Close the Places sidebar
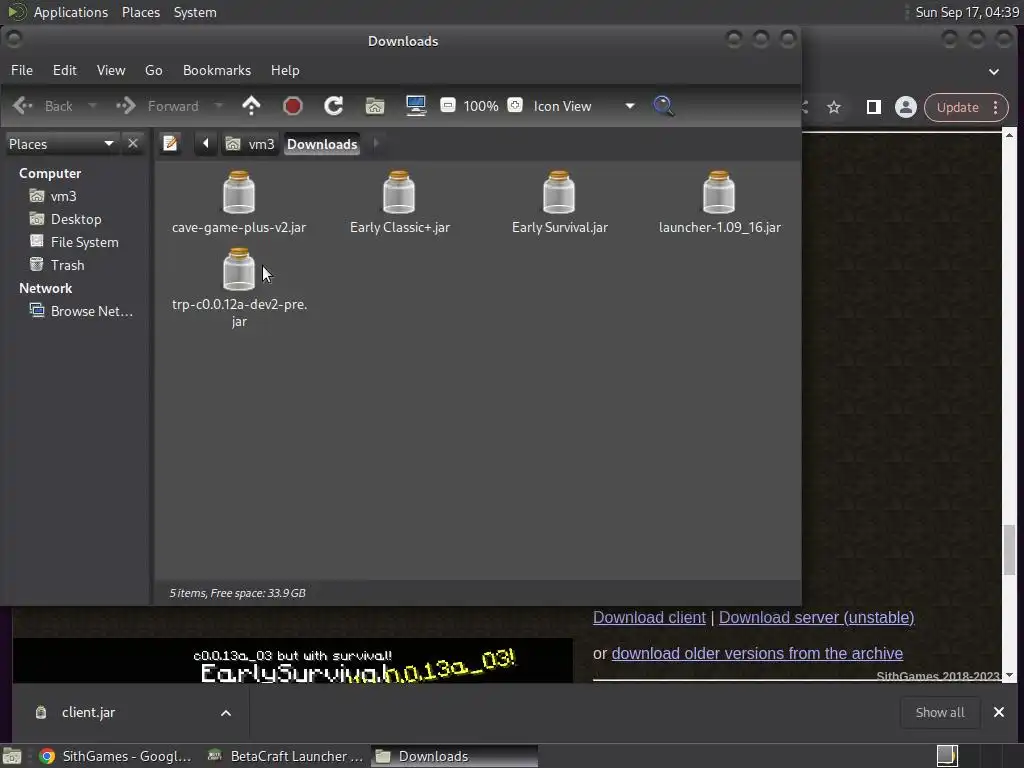The image size is (1024, 768). tap(133, 143)
